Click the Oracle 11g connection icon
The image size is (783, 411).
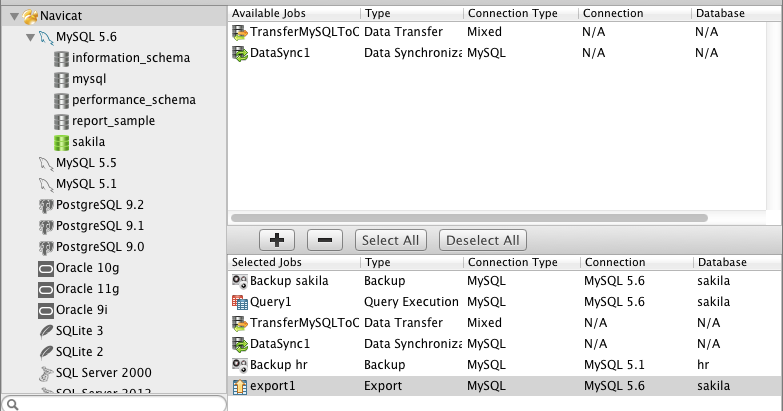point(46,290)
